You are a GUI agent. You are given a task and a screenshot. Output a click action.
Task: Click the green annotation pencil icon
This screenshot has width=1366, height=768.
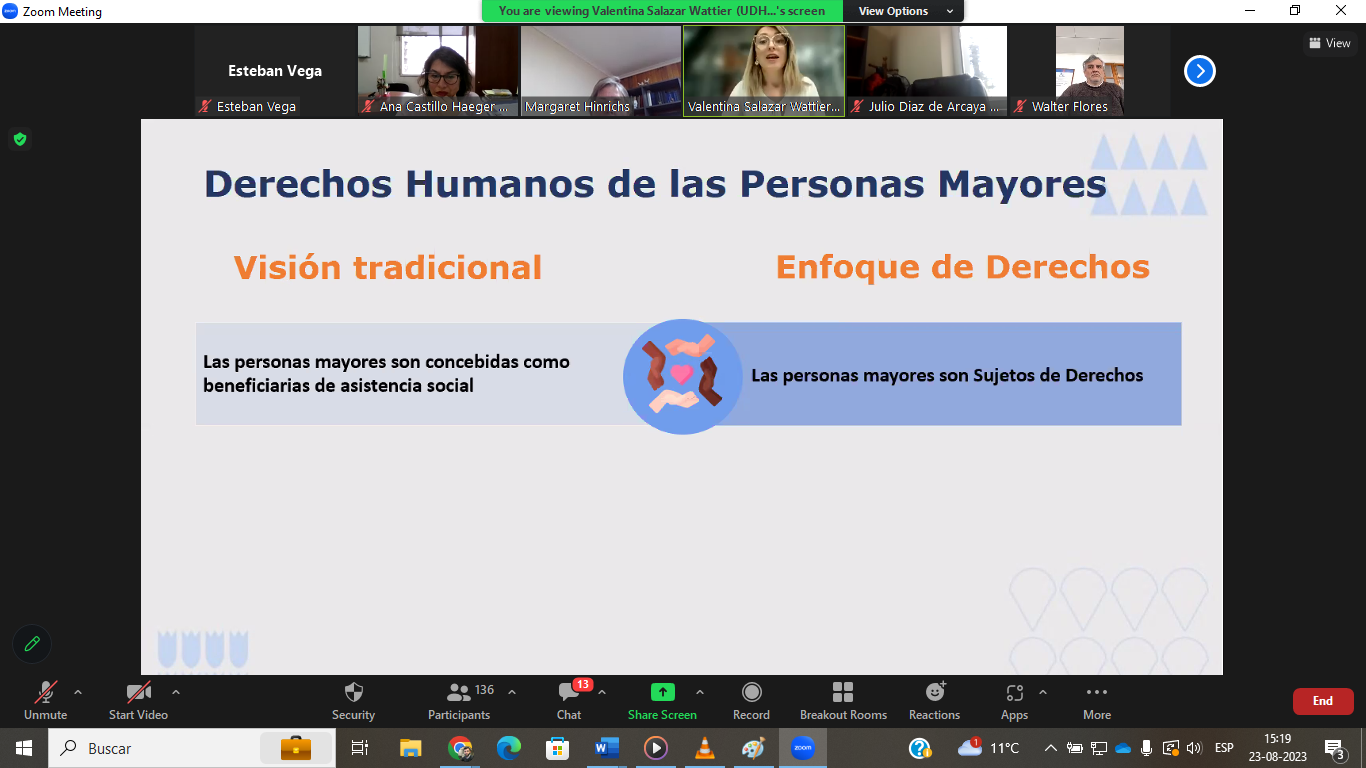(32, 644)
